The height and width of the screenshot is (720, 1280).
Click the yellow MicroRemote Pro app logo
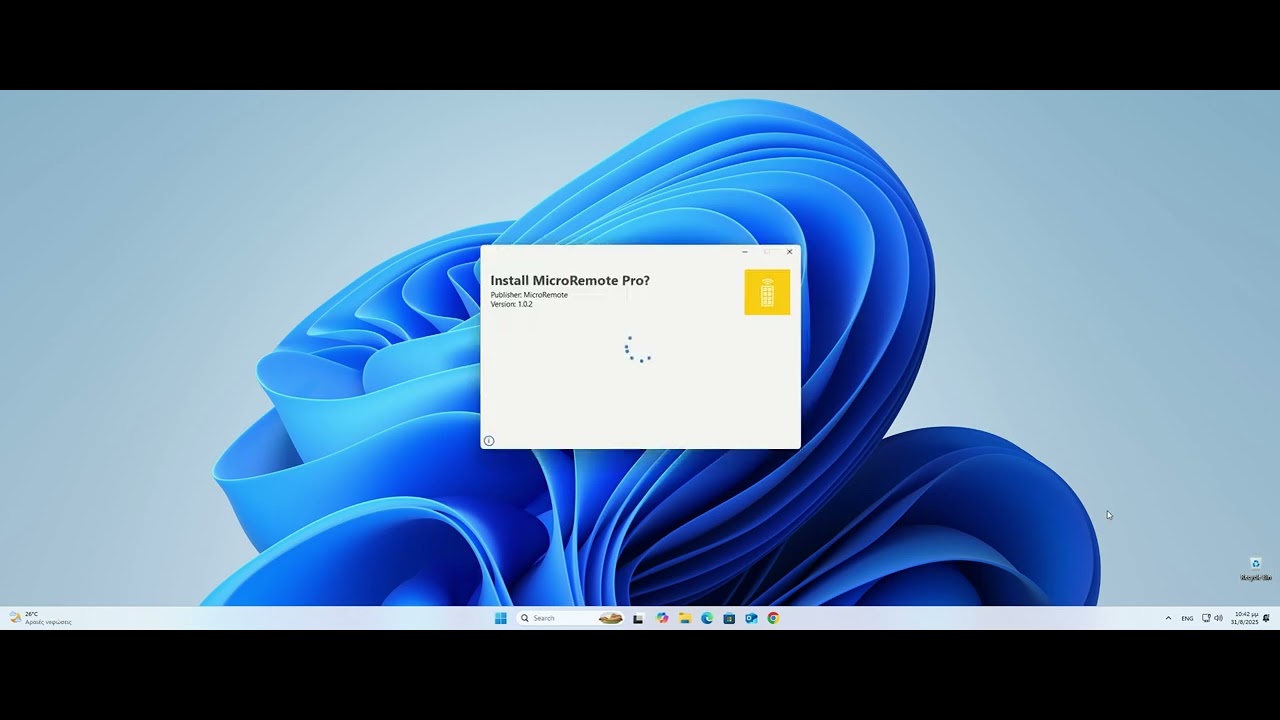point(767,292)
